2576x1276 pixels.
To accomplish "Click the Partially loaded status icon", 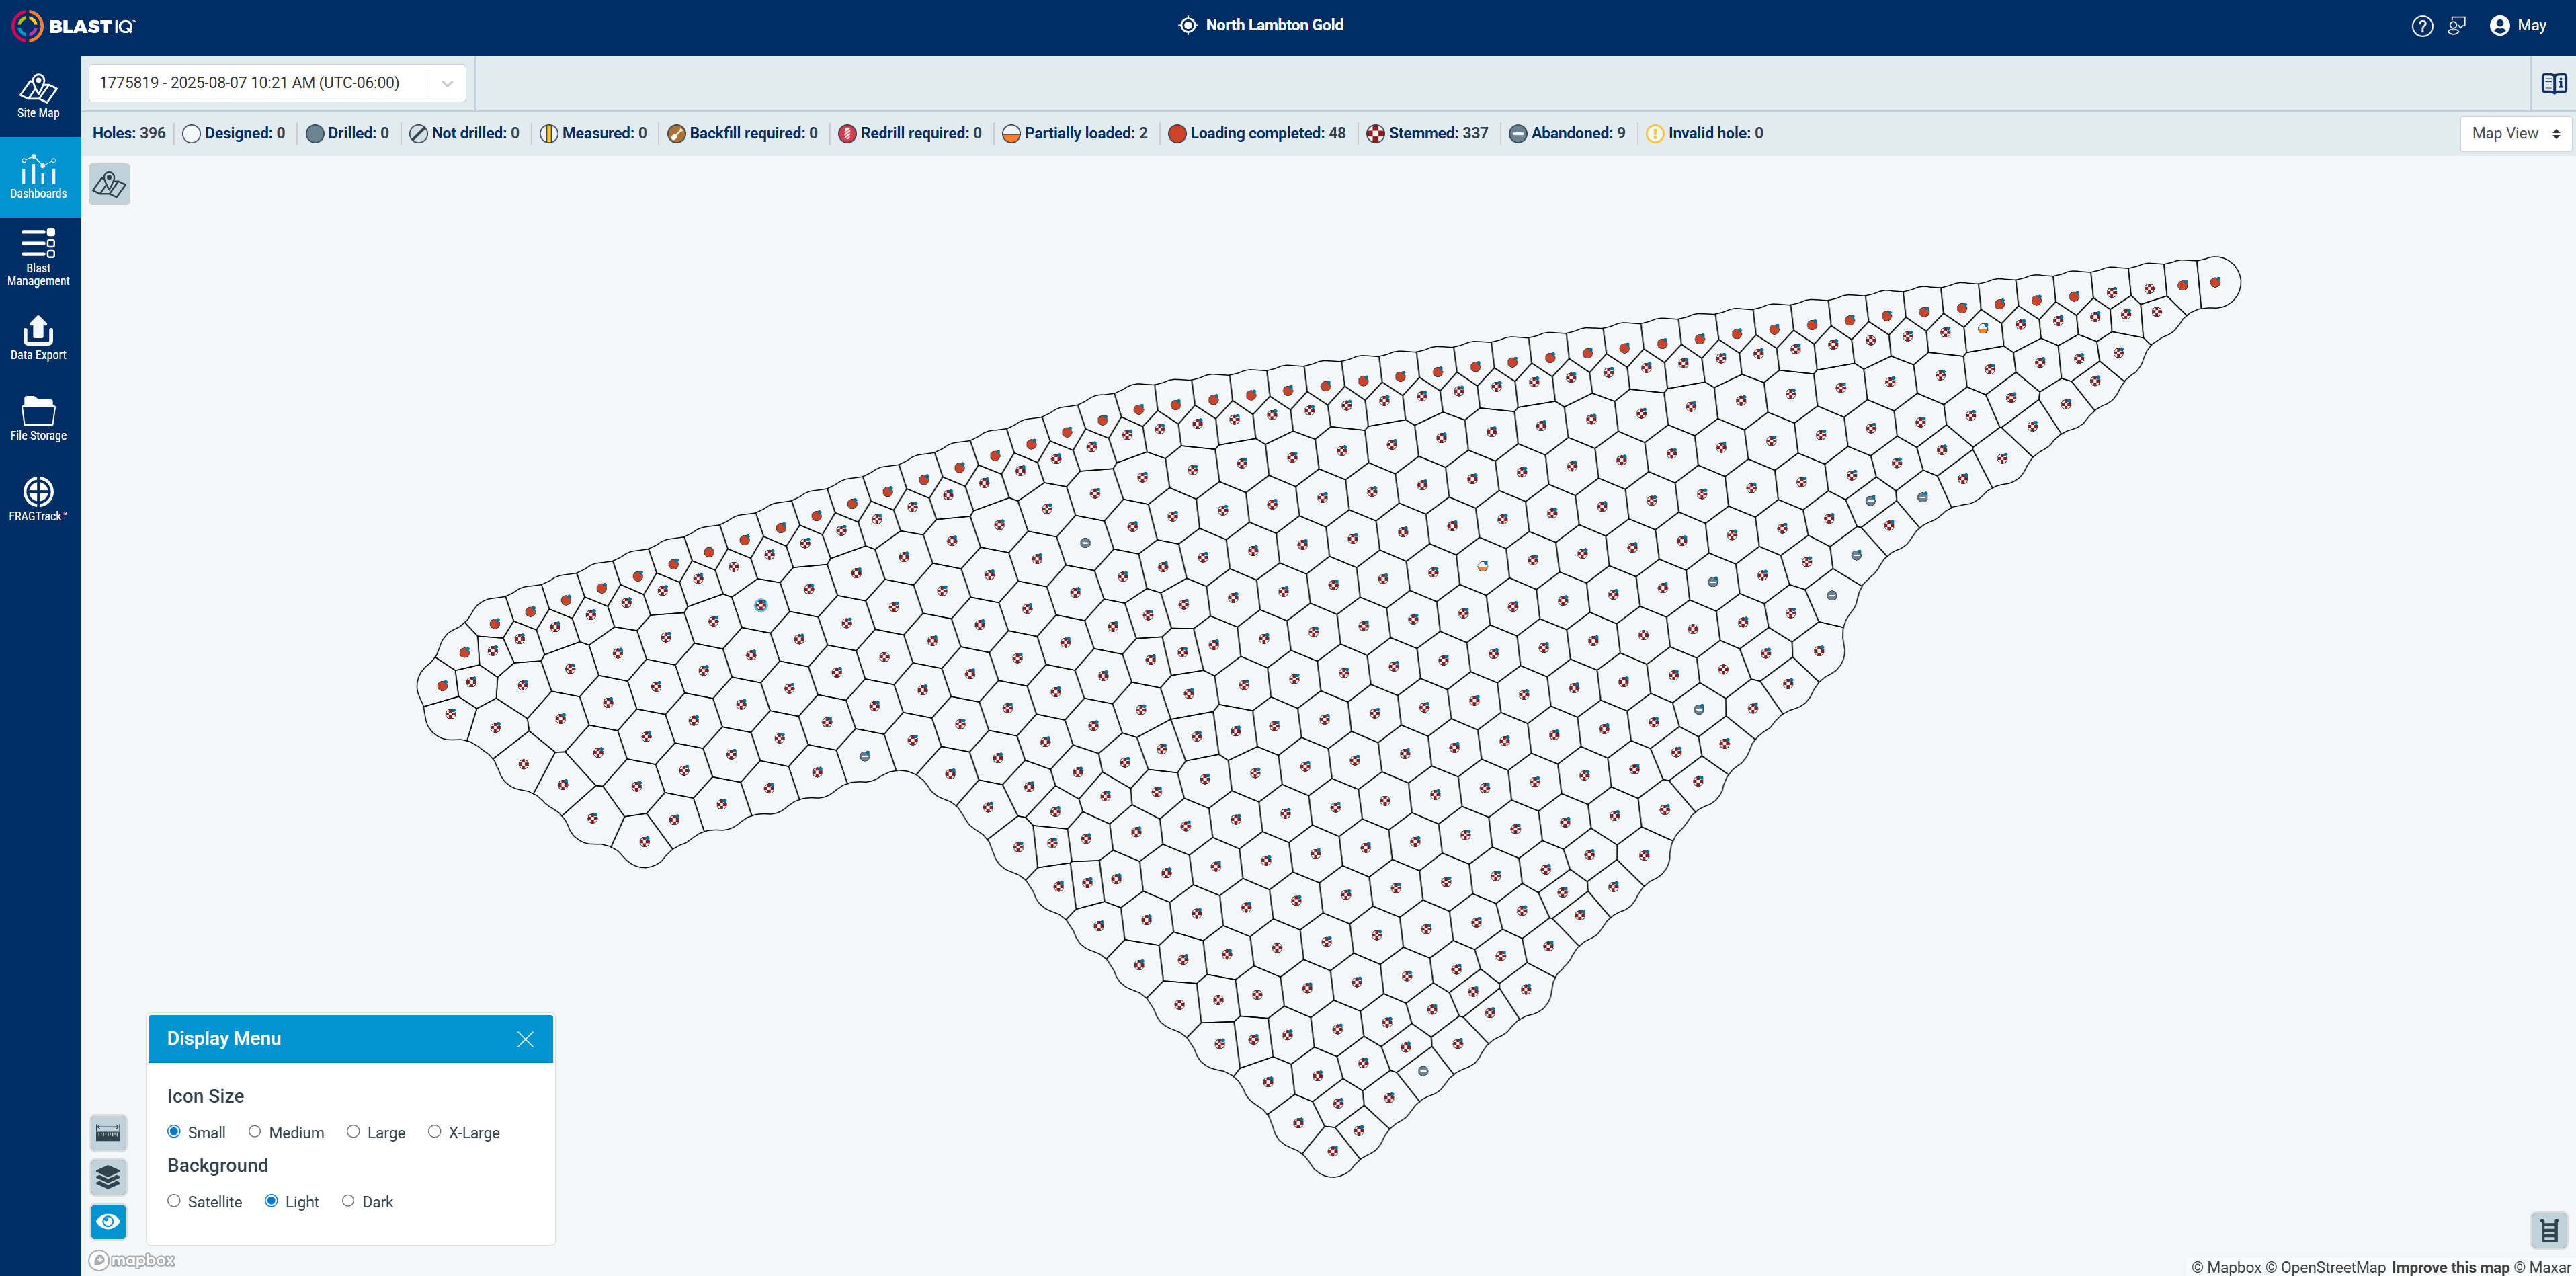I will [x=1011, y=134].
